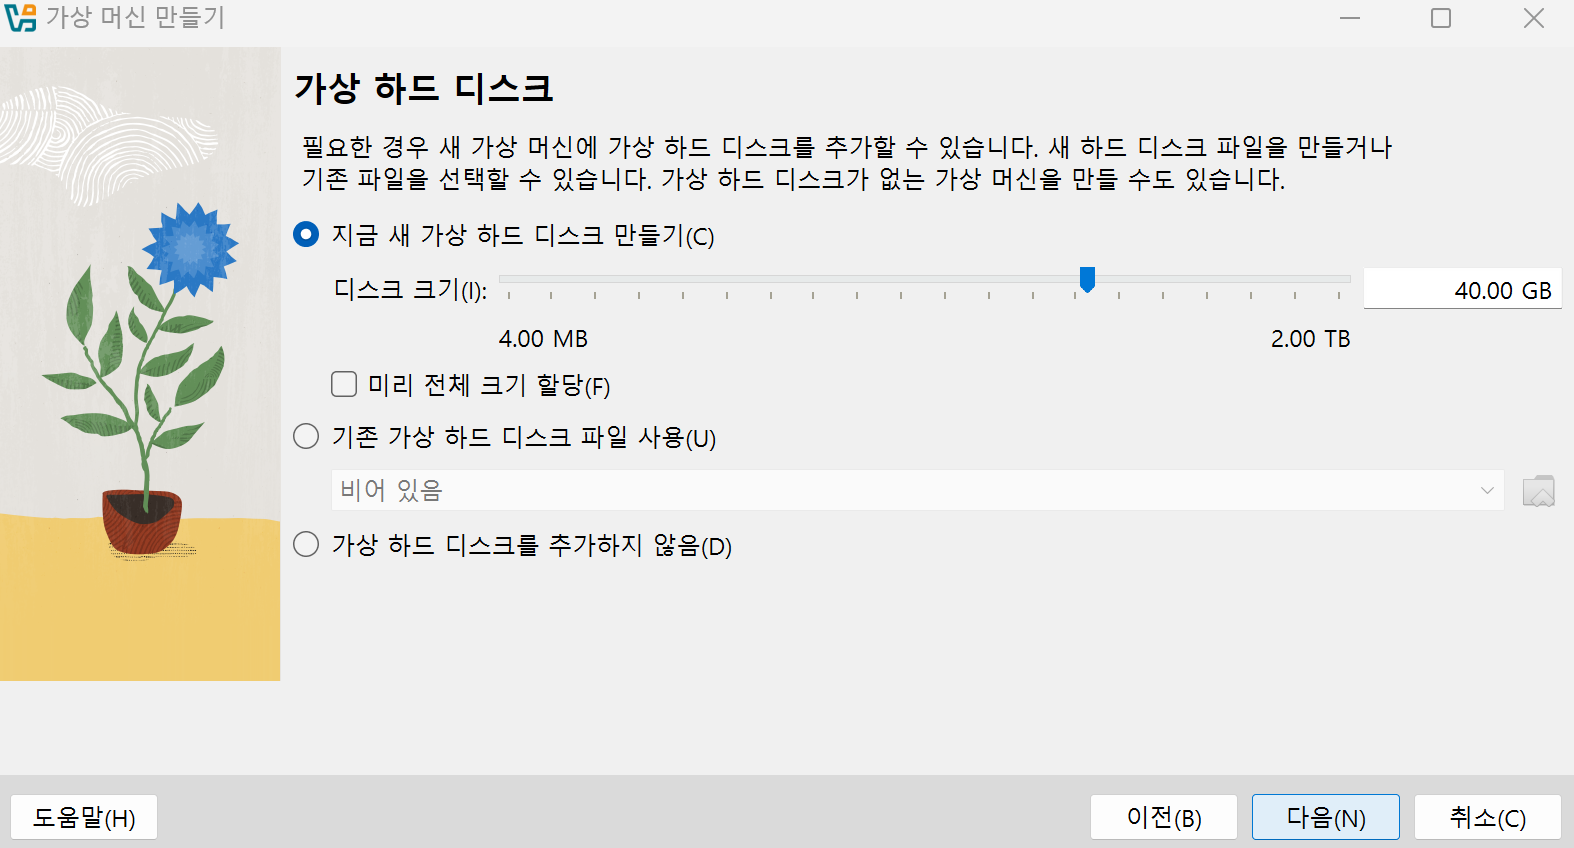1574x848 pixels.
Task: Click the 40.00 GB disk size field
Action: click(x=1462, y=290)
